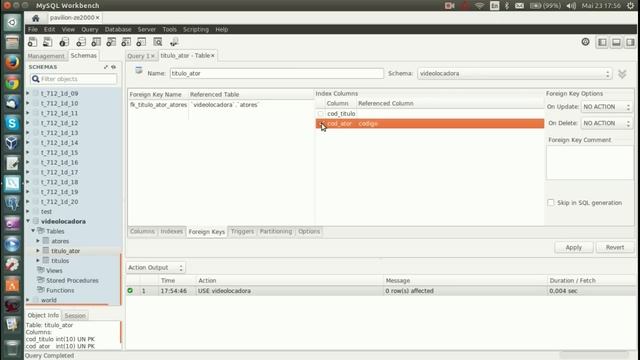Open the Scripting menu
The width and height of the screenshot is (640, 360).
[x=196, y=29]
